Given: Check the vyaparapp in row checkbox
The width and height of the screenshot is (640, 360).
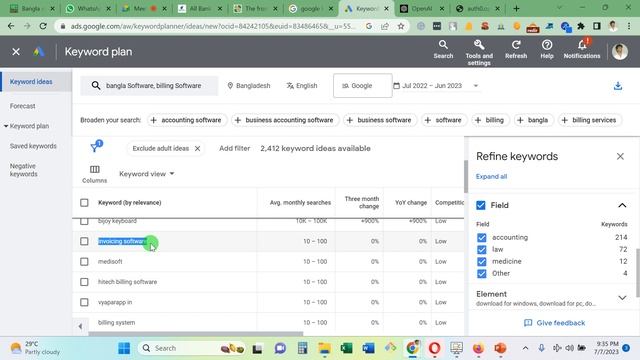Looking at the screenshot, I should 84,302.
